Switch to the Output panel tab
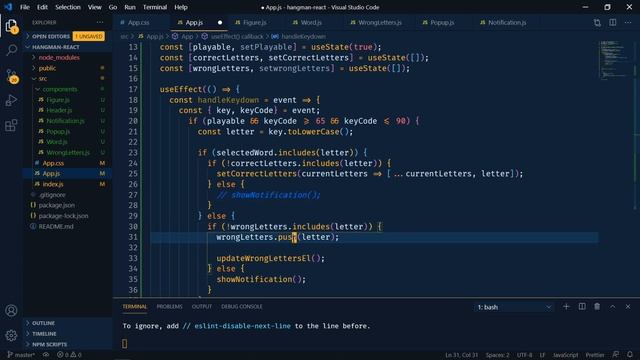640x360 pixels. 202,307
